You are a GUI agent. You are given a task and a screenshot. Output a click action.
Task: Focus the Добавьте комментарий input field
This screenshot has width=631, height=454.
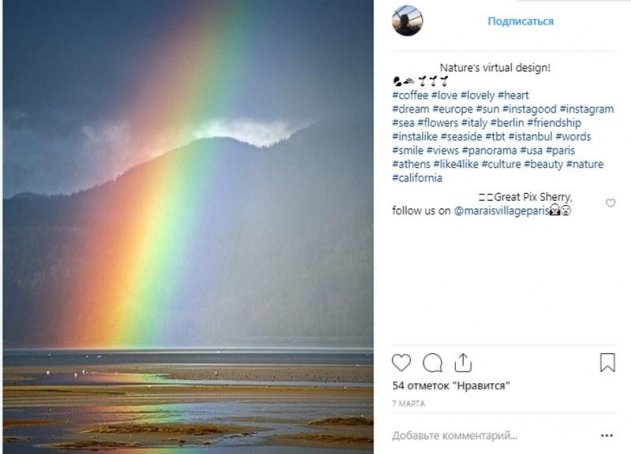pos(495,435)
